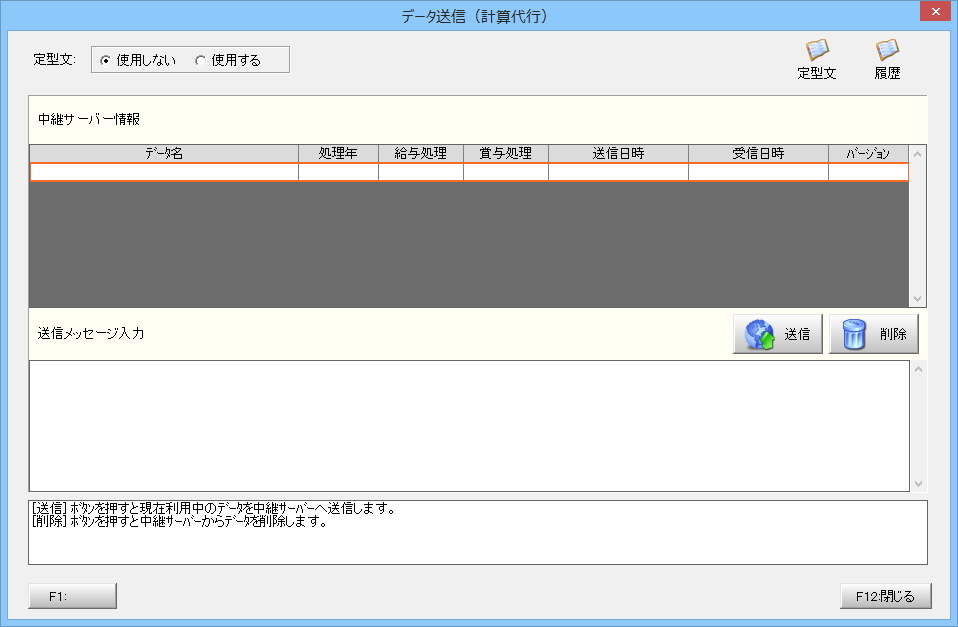The height and width of the screenshot is (627, 958).
Task: Click the message box scrollbar up arrow
Action: (x=918, y=369)
